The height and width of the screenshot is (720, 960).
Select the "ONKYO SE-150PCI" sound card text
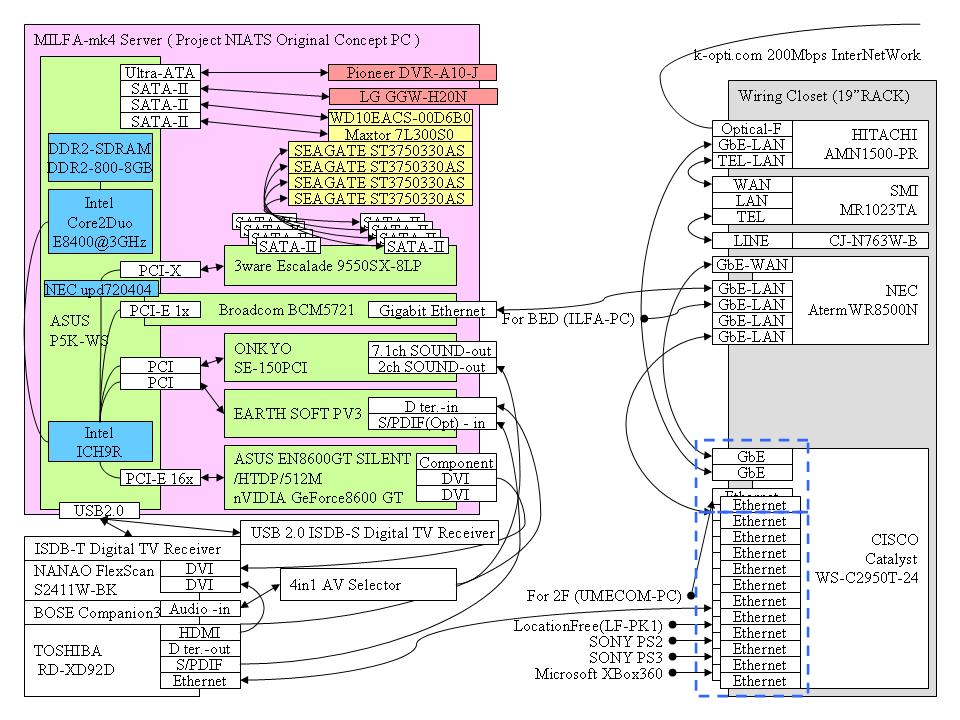(x=270, y=358)
